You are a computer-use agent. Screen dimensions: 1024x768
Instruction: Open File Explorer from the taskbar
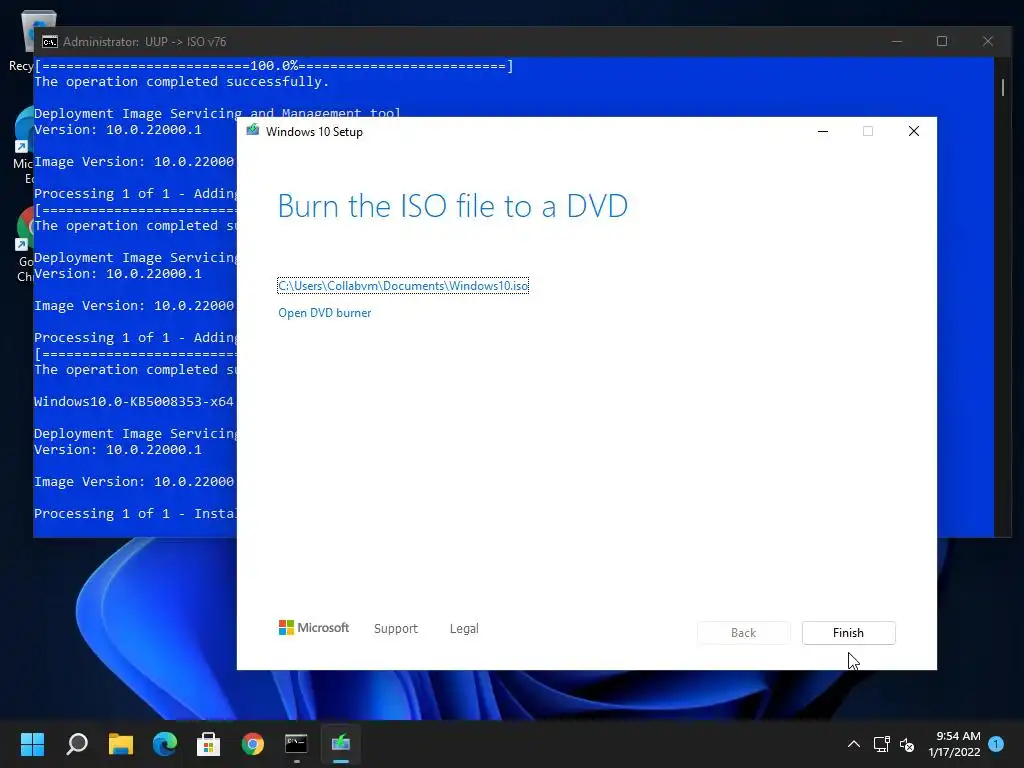click(121, 743)
